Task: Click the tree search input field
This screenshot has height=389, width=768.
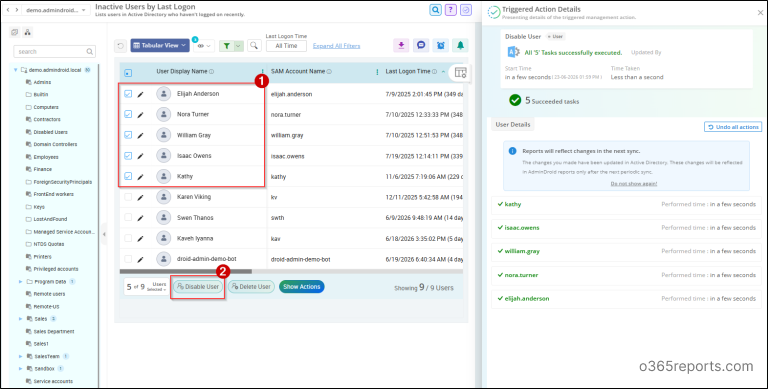Action: click(54, 51)
